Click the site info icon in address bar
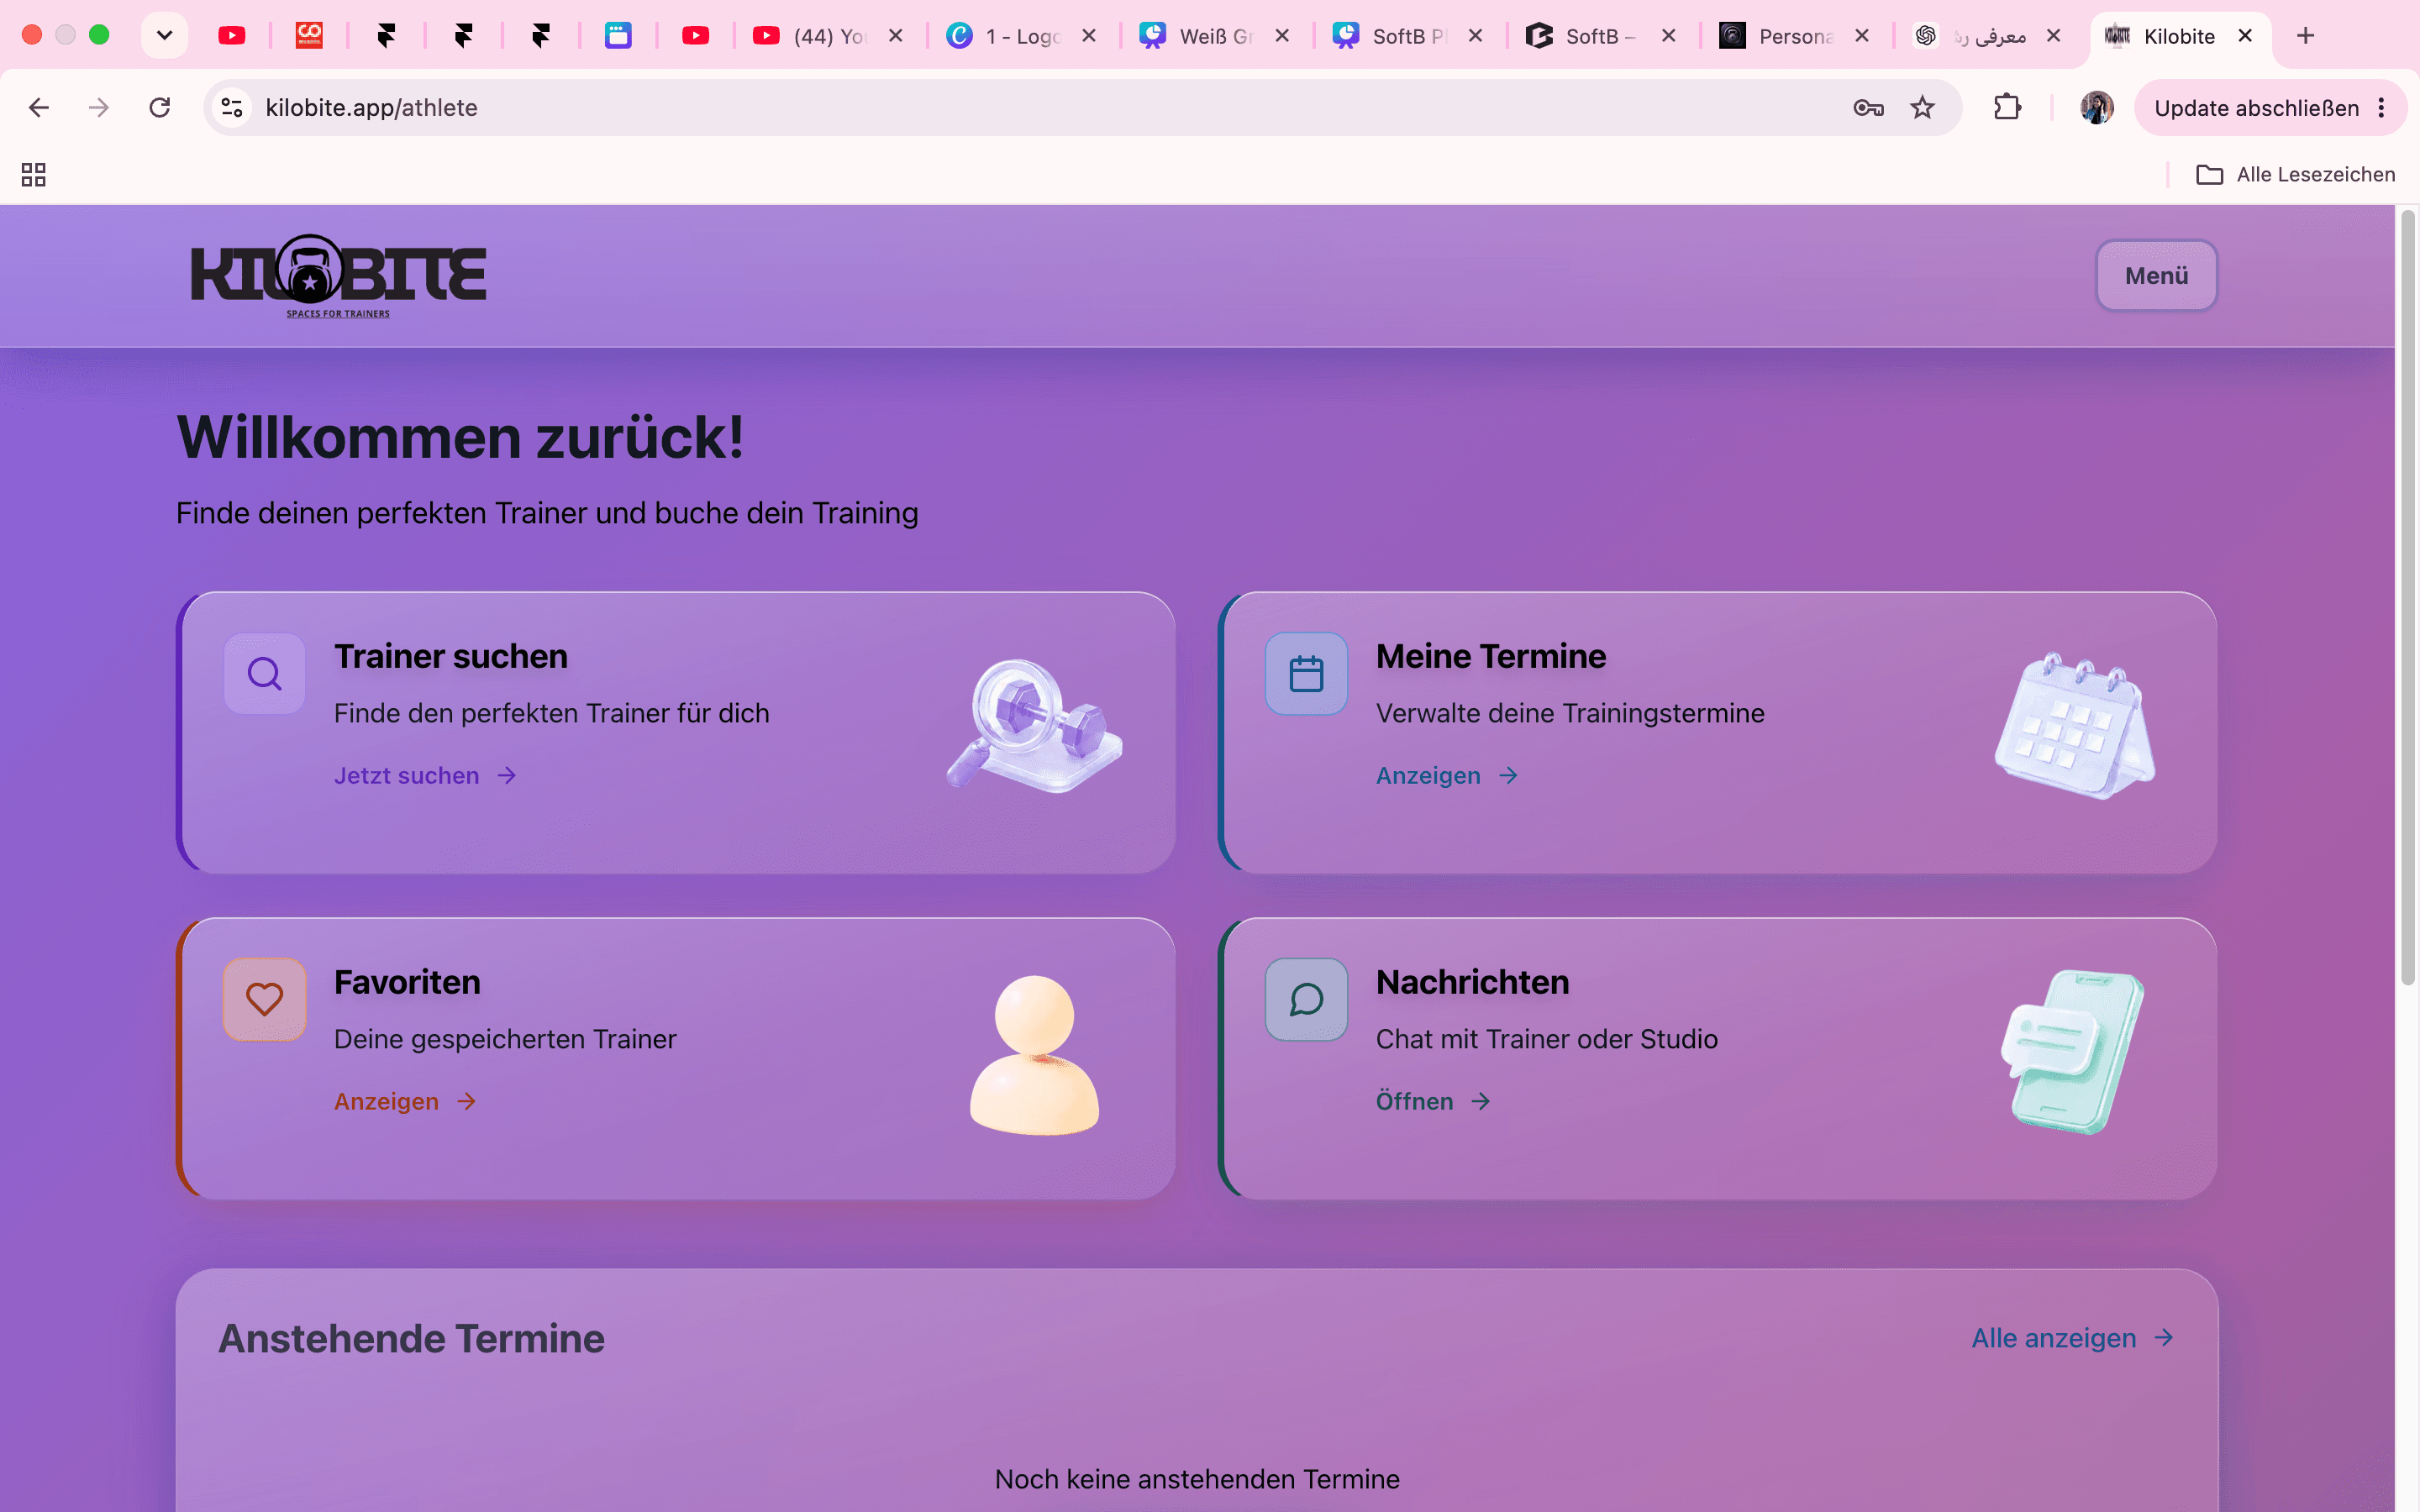 coord(232,107)
